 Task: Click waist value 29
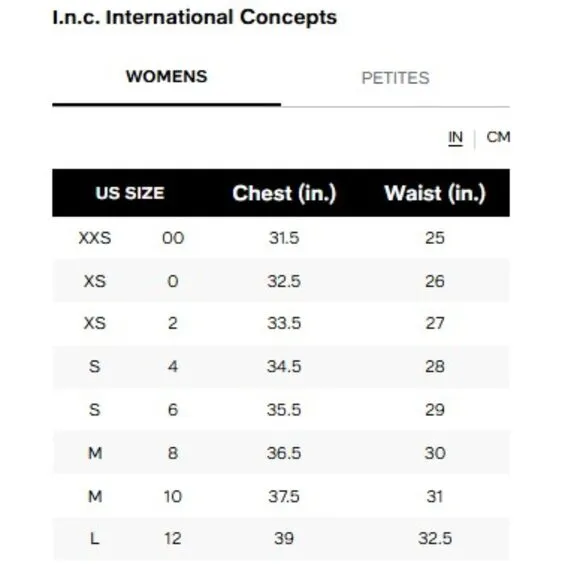[435, 410]
